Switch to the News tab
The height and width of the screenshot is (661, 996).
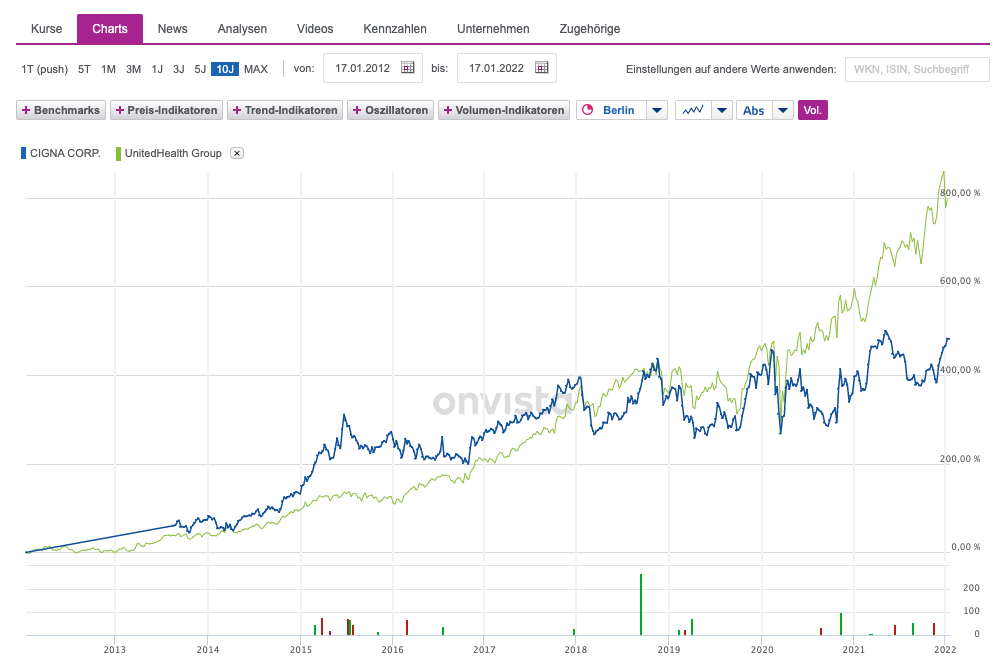[172, 29]
